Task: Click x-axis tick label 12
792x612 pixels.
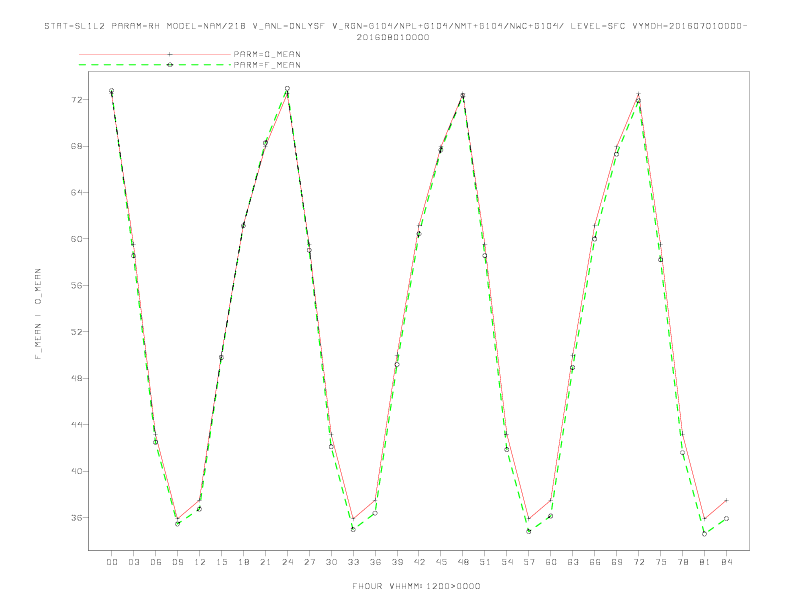Action: (200, 562)
